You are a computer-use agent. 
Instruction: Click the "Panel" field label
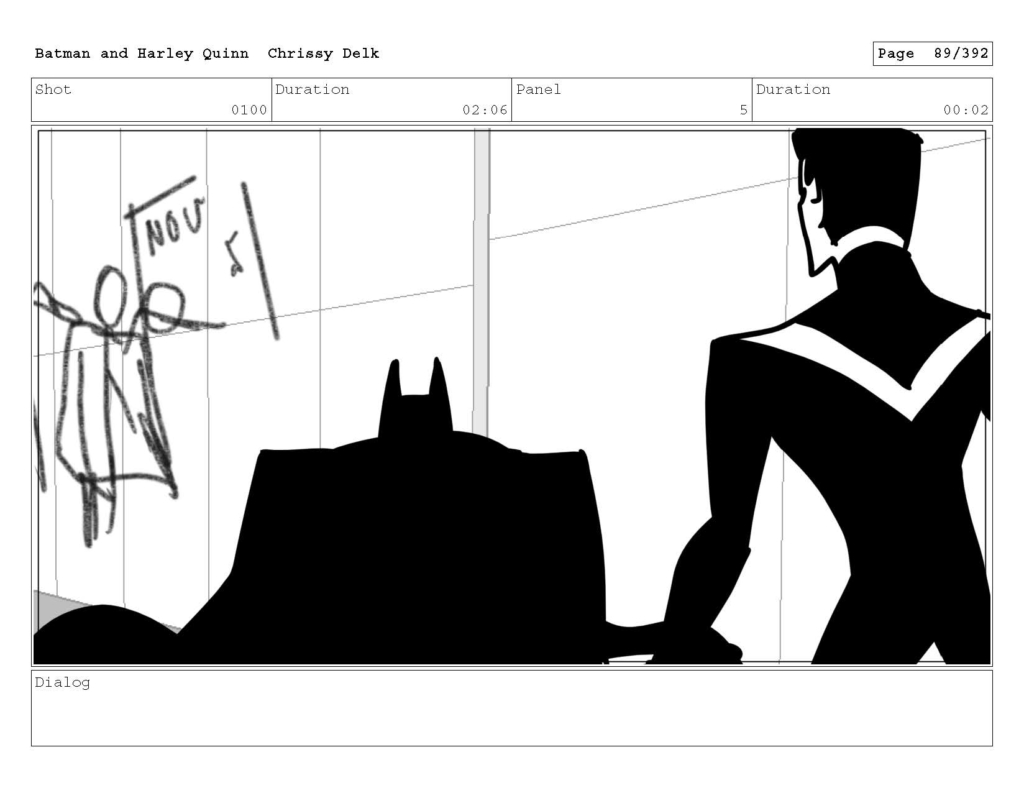click(x=538, y=89)
